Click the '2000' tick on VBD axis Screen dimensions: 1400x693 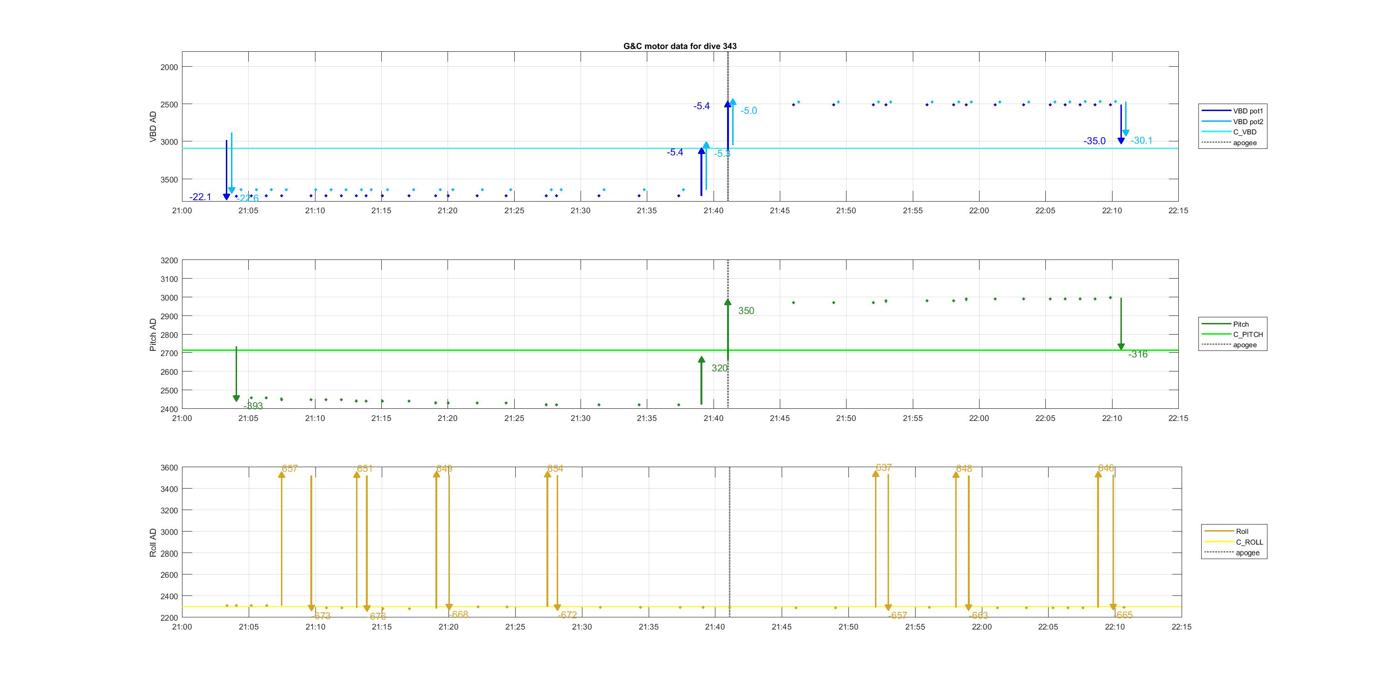169,67
